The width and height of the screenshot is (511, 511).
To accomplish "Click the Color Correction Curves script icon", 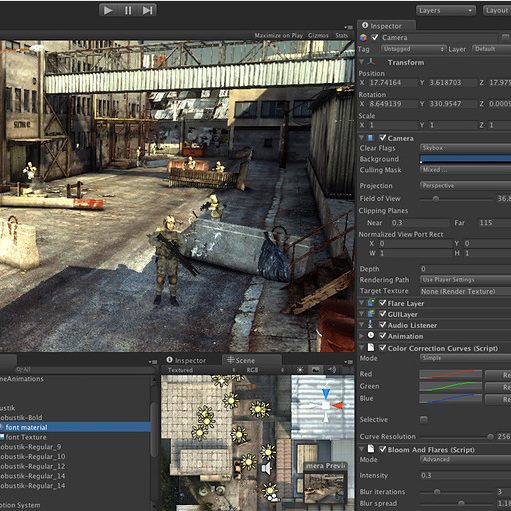I will [371, 347].
